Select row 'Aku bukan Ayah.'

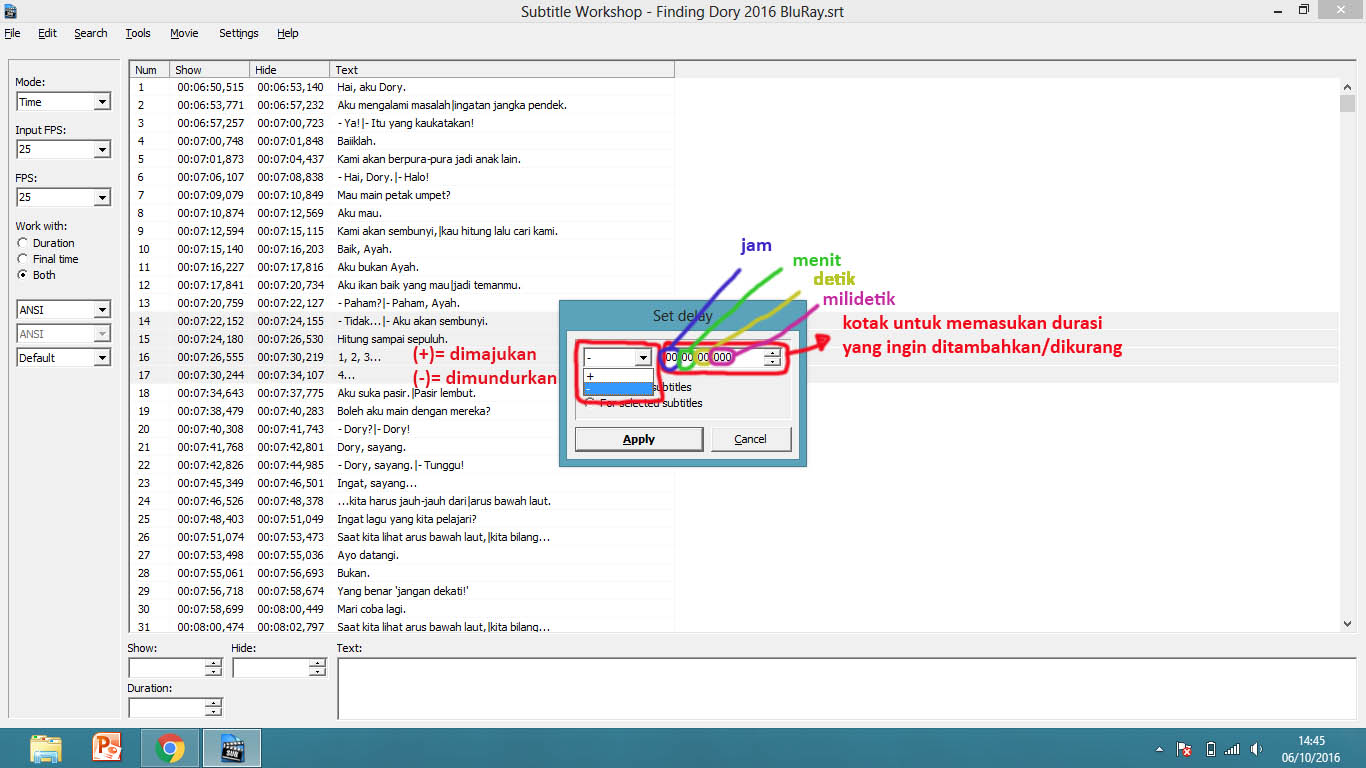(402, 267)
